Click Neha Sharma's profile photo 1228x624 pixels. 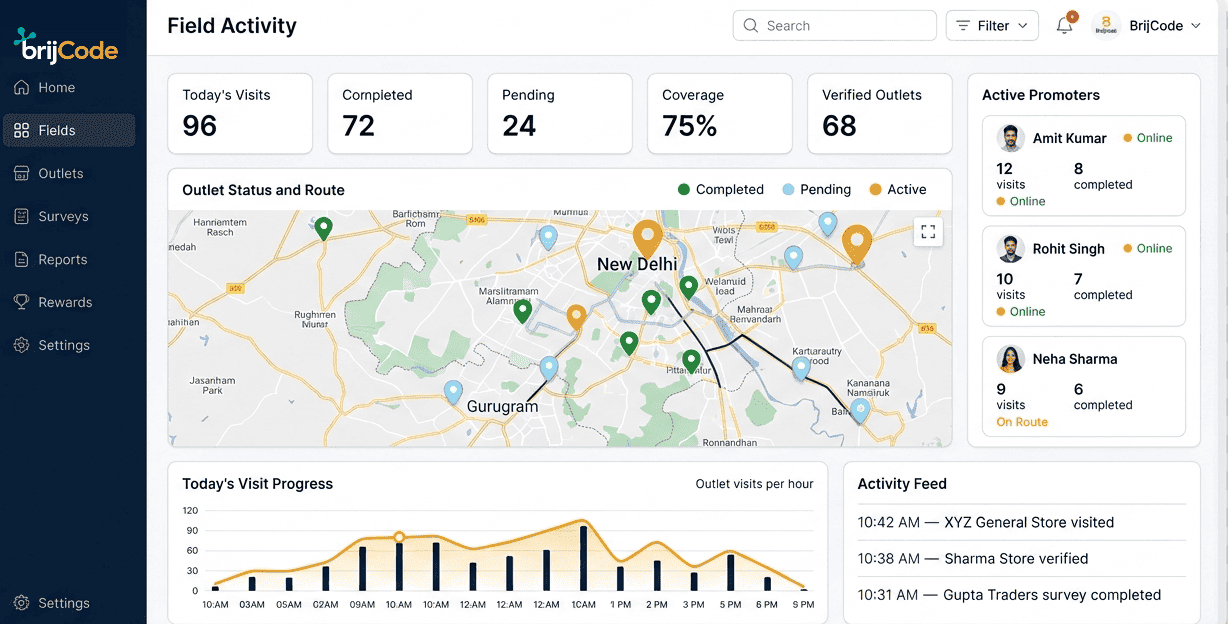coord(1011,358)
